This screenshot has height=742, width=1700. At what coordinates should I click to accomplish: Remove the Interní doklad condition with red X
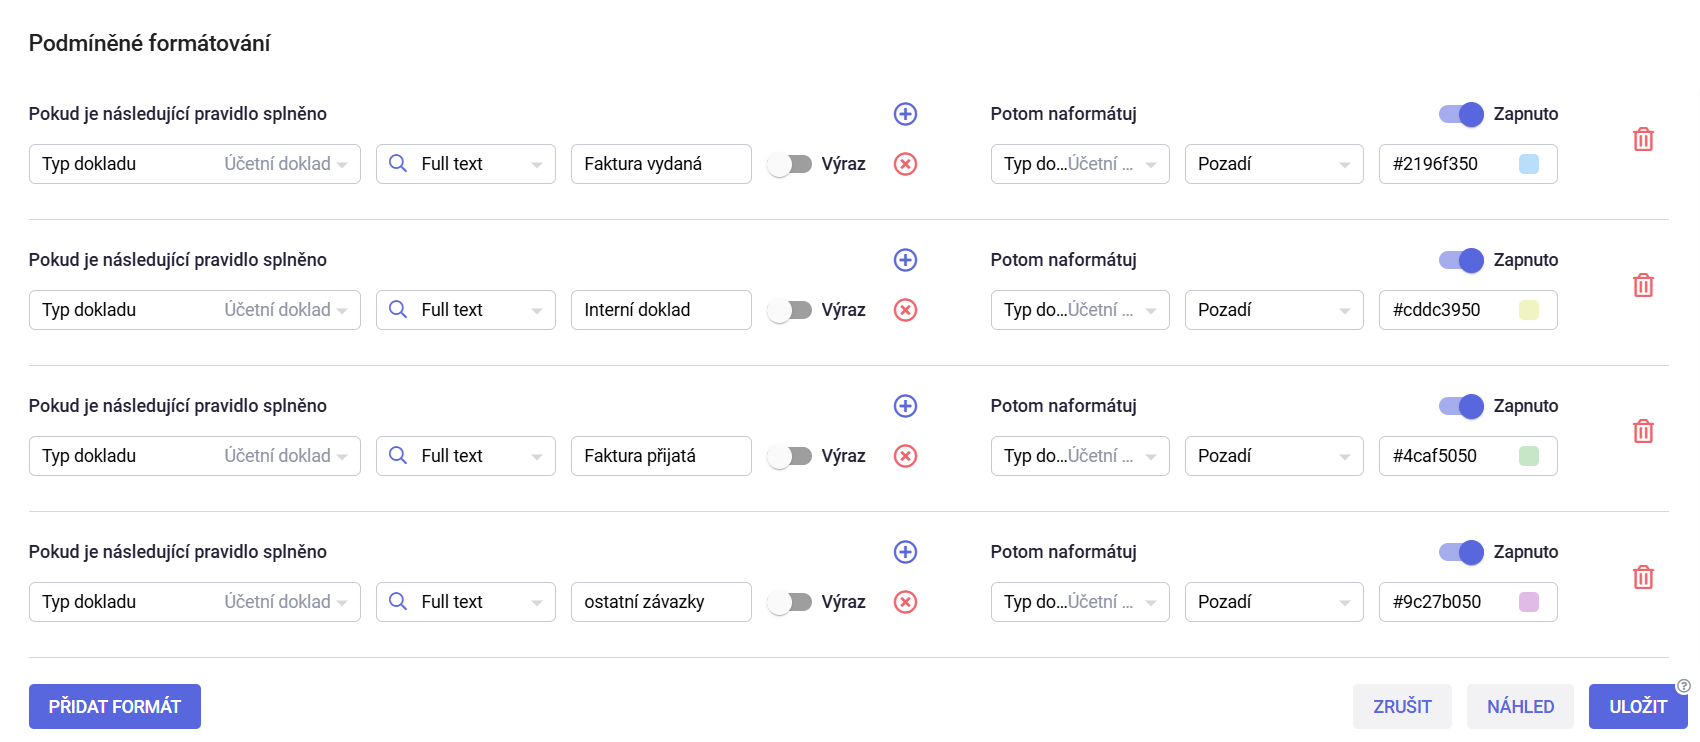(x=905, y=310)
